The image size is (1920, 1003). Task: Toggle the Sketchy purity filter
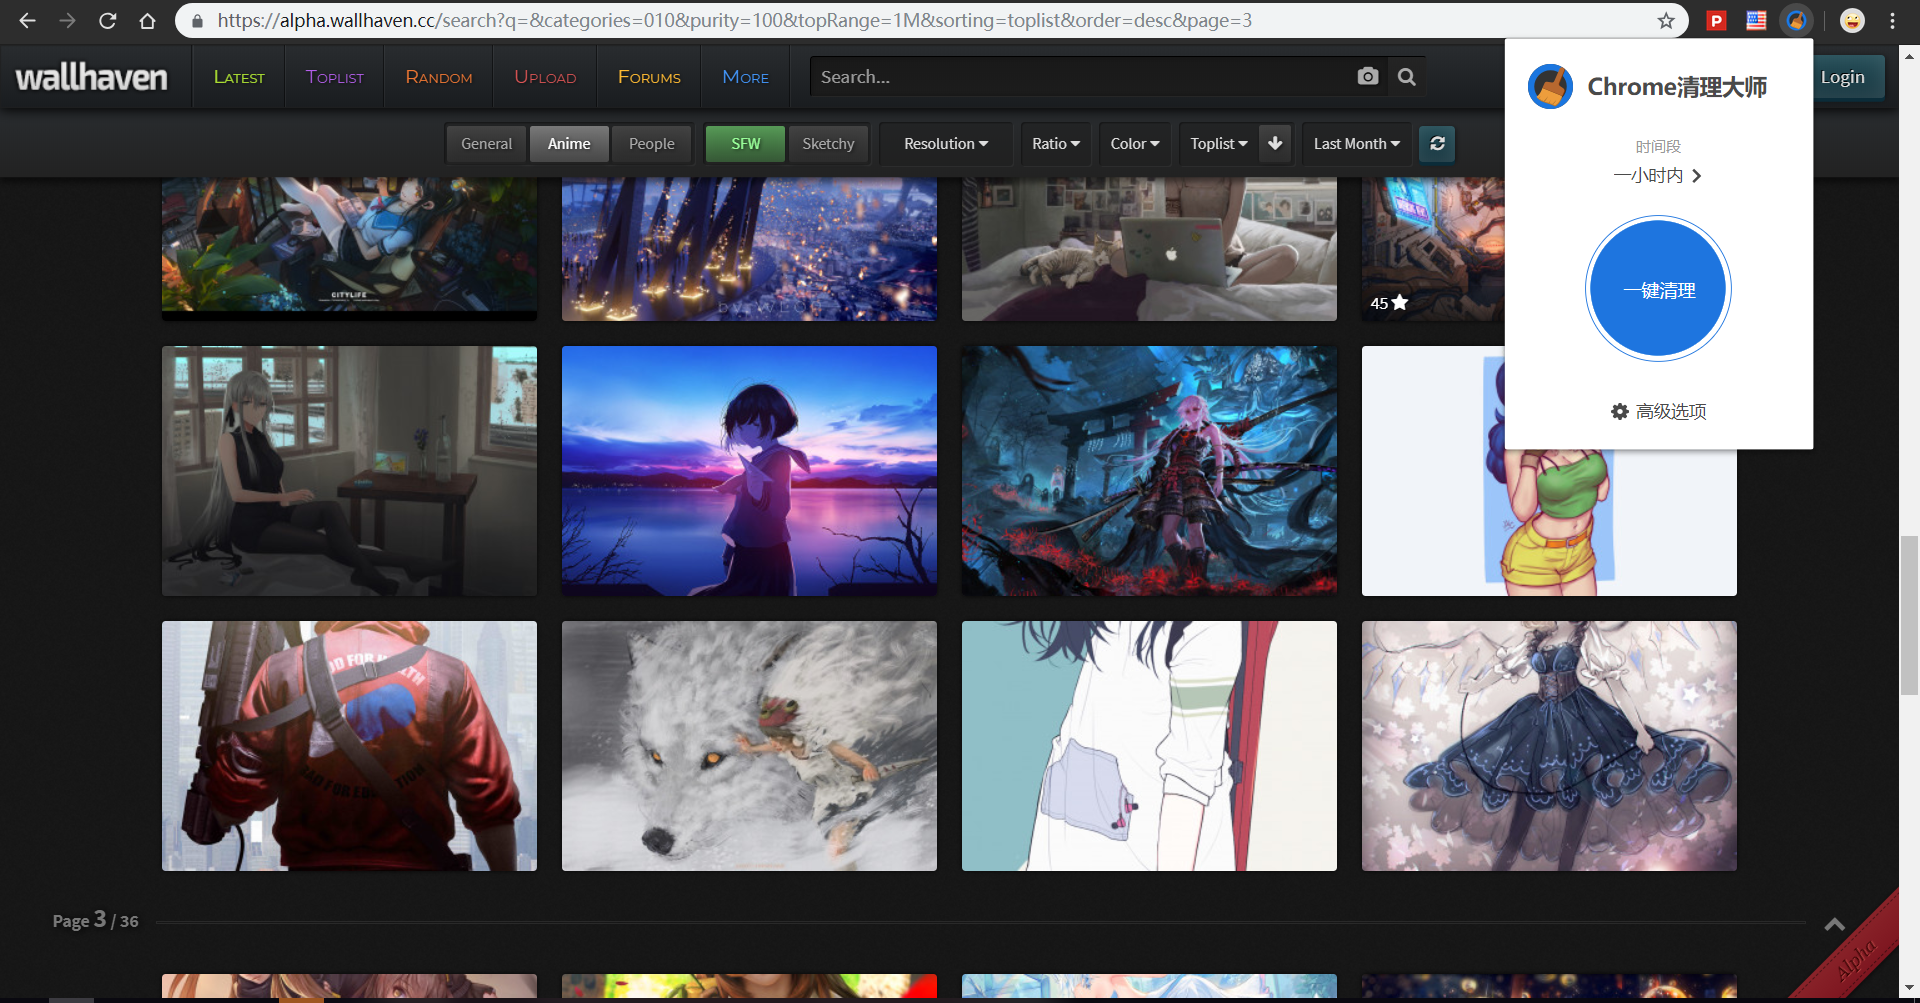pos(828,143)
